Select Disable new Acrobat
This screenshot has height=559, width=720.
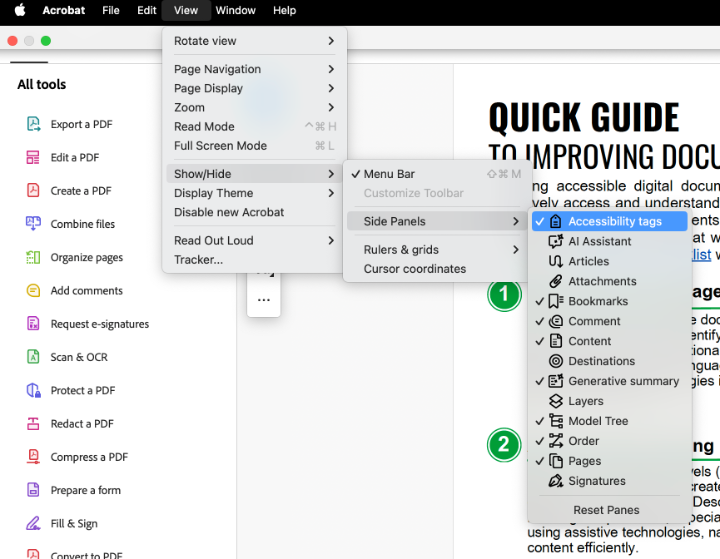tap(254, 212)
